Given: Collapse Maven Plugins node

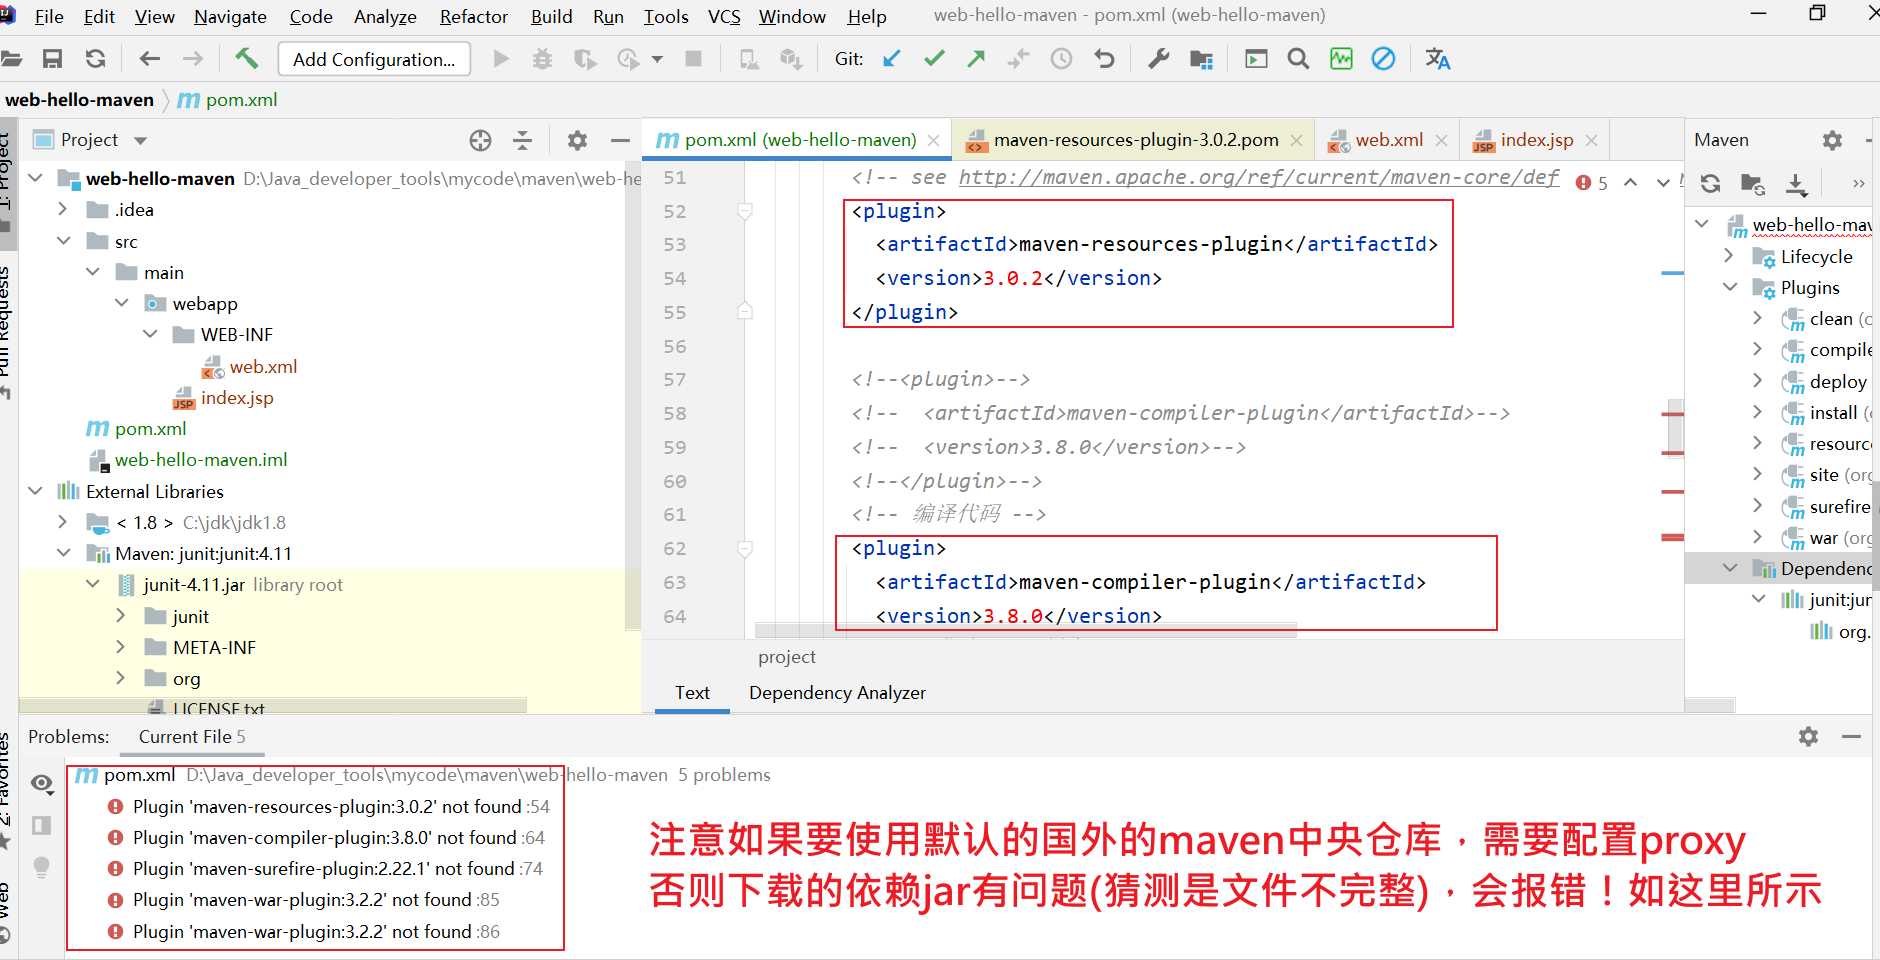Looking at the screenshot, I should 1730,287.
